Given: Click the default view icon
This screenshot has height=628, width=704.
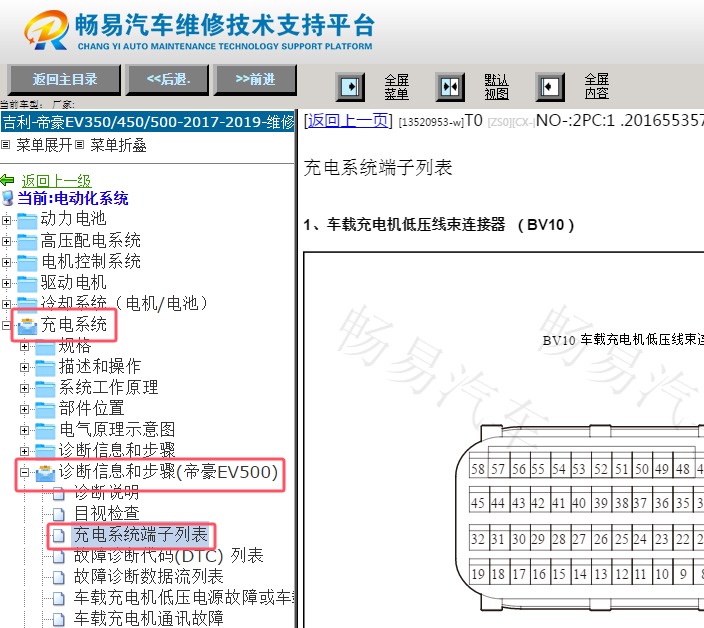Looking at the screenshot, I should tap(450, 86).
